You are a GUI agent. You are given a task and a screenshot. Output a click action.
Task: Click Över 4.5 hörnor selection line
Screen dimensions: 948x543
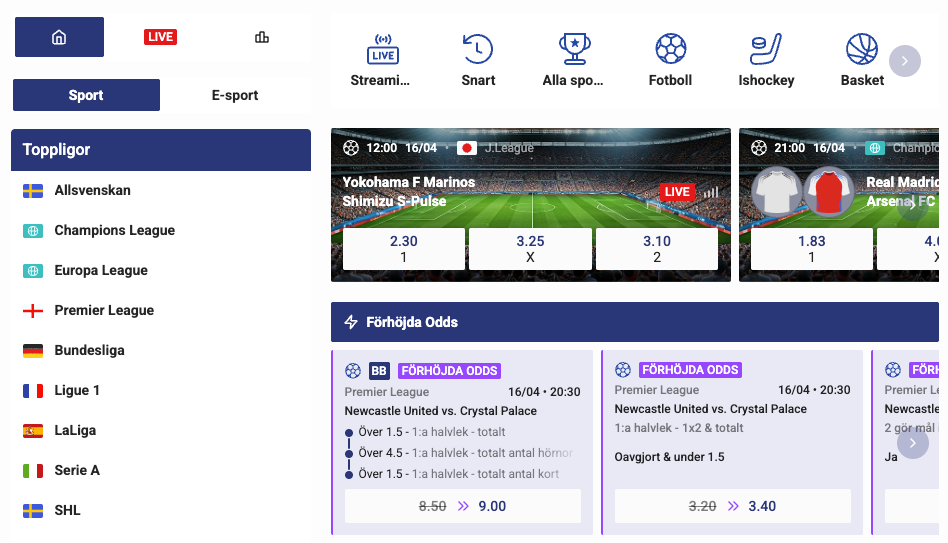465,453
